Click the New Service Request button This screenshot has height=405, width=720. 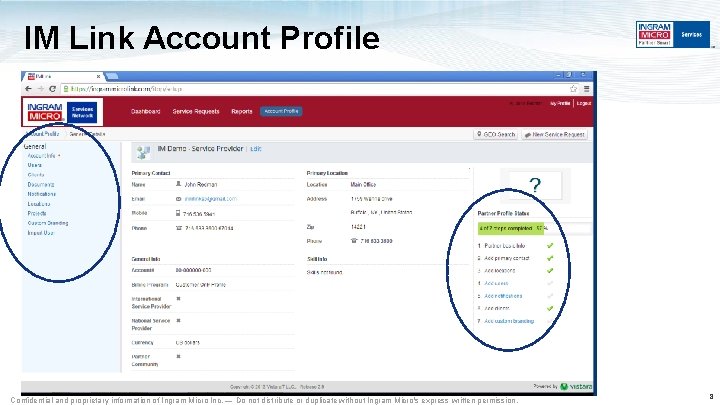555,135
